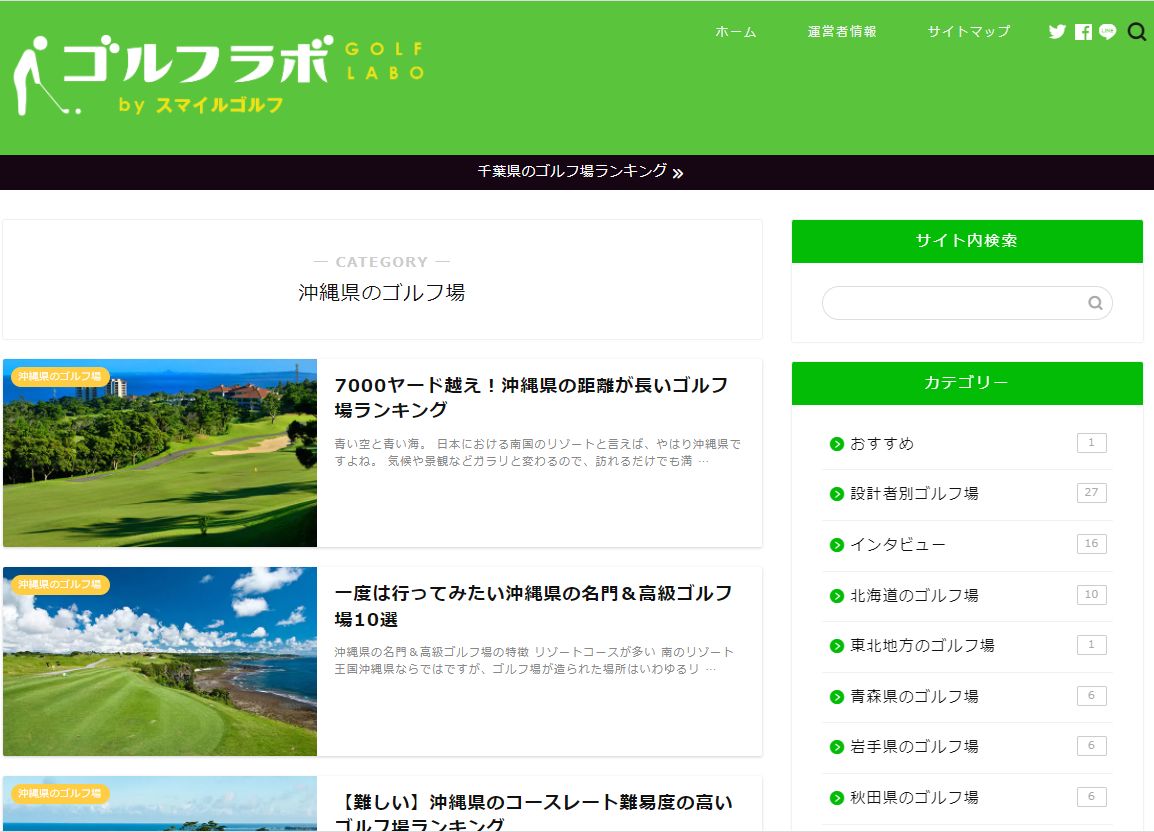1154x832 pixels.
Task: Open the コースレート難易度 ranking article title
Action: click(534, 812)
